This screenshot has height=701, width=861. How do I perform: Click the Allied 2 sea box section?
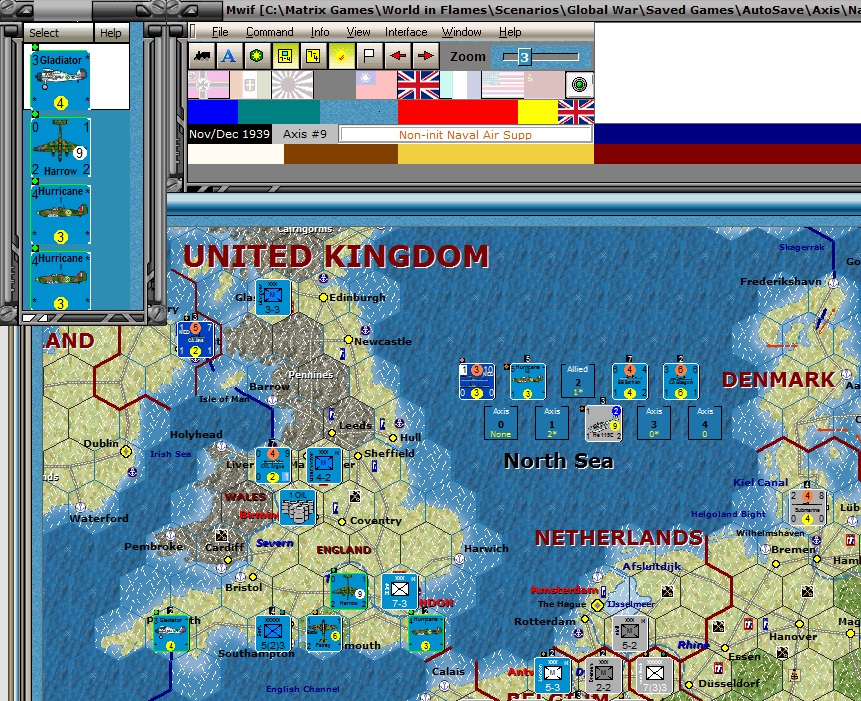pyautogui.click(x=578, y=380)
